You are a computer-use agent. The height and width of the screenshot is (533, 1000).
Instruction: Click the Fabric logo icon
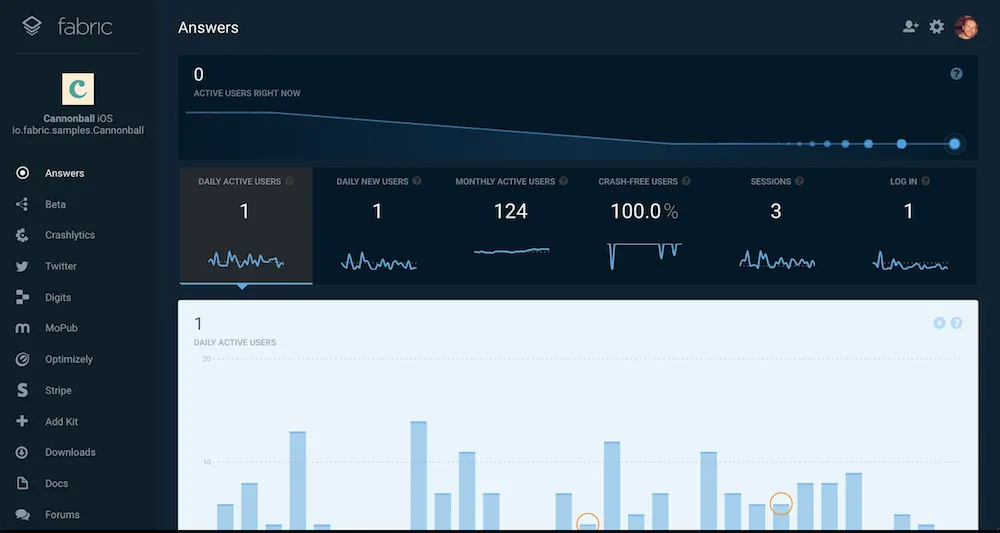coord(32,26)
